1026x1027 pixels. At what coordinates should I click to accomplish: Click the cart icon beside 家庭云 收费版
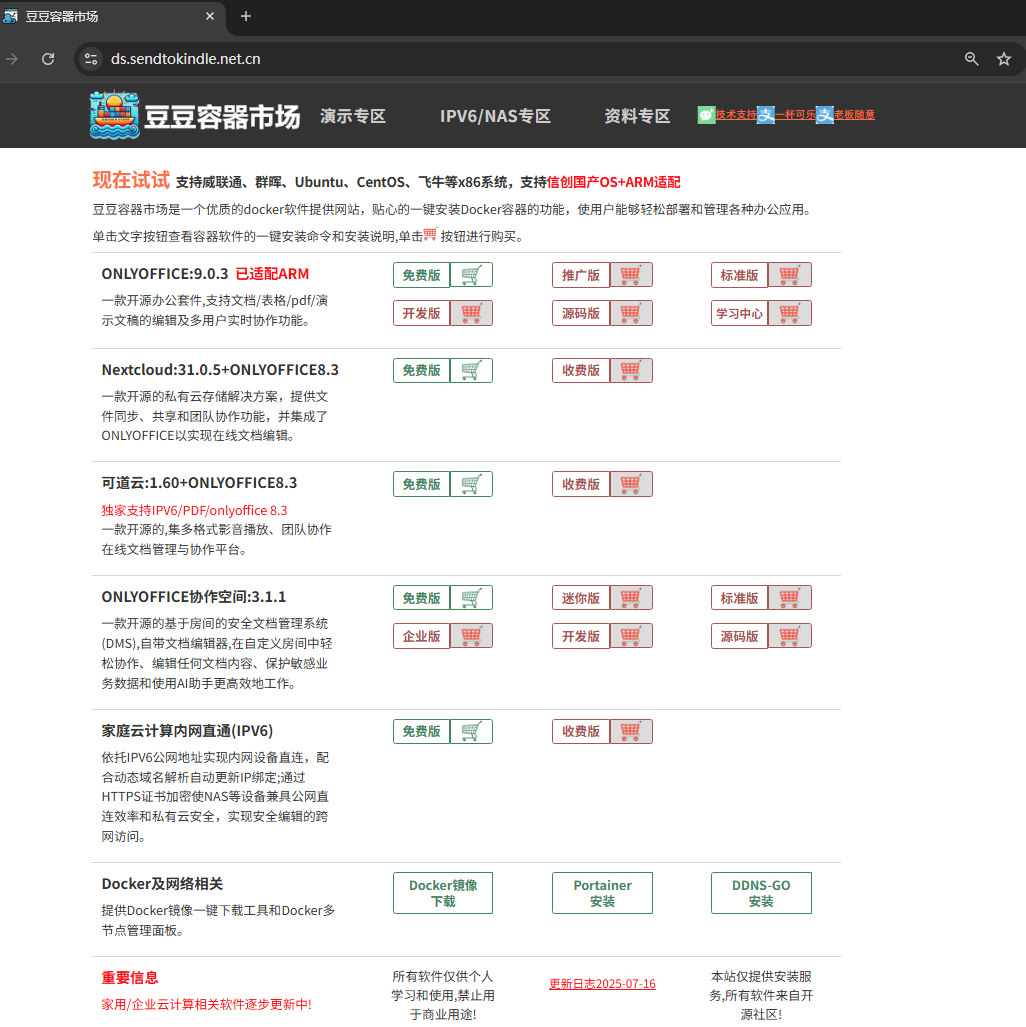point(630,732)
